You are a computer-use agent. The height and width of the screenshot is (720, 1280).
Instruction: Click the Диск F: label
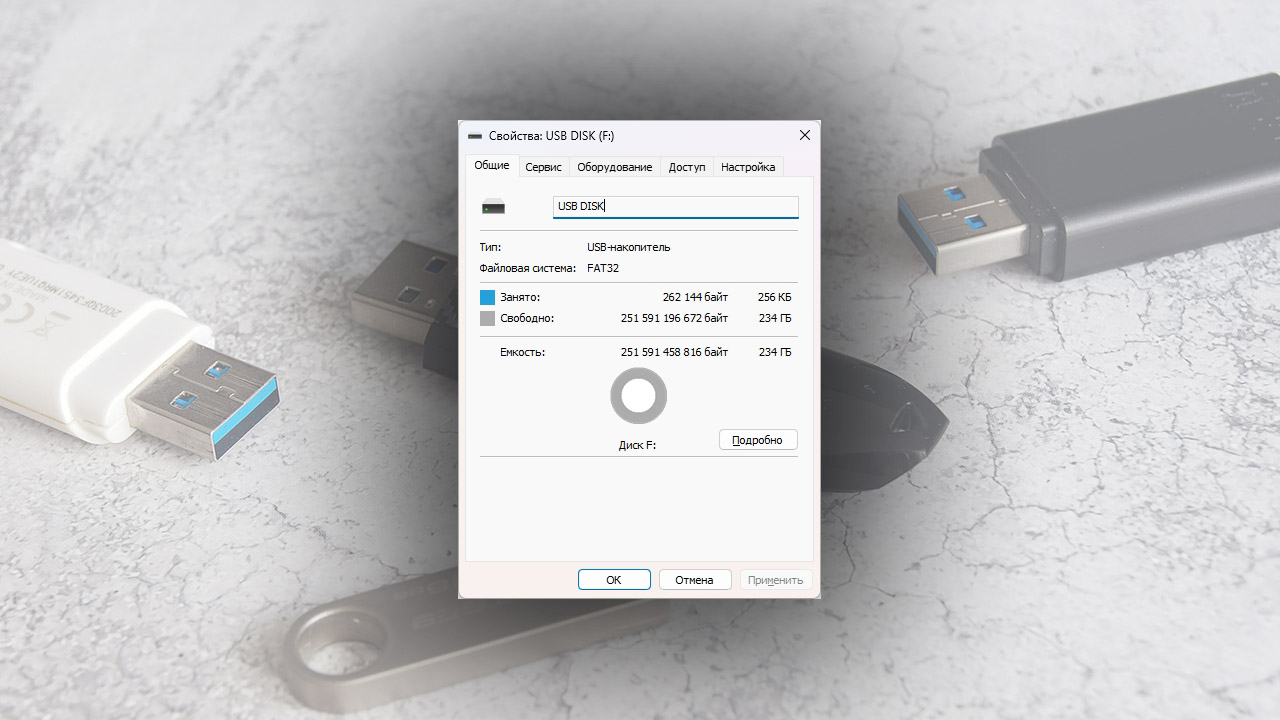click(638, 445)
